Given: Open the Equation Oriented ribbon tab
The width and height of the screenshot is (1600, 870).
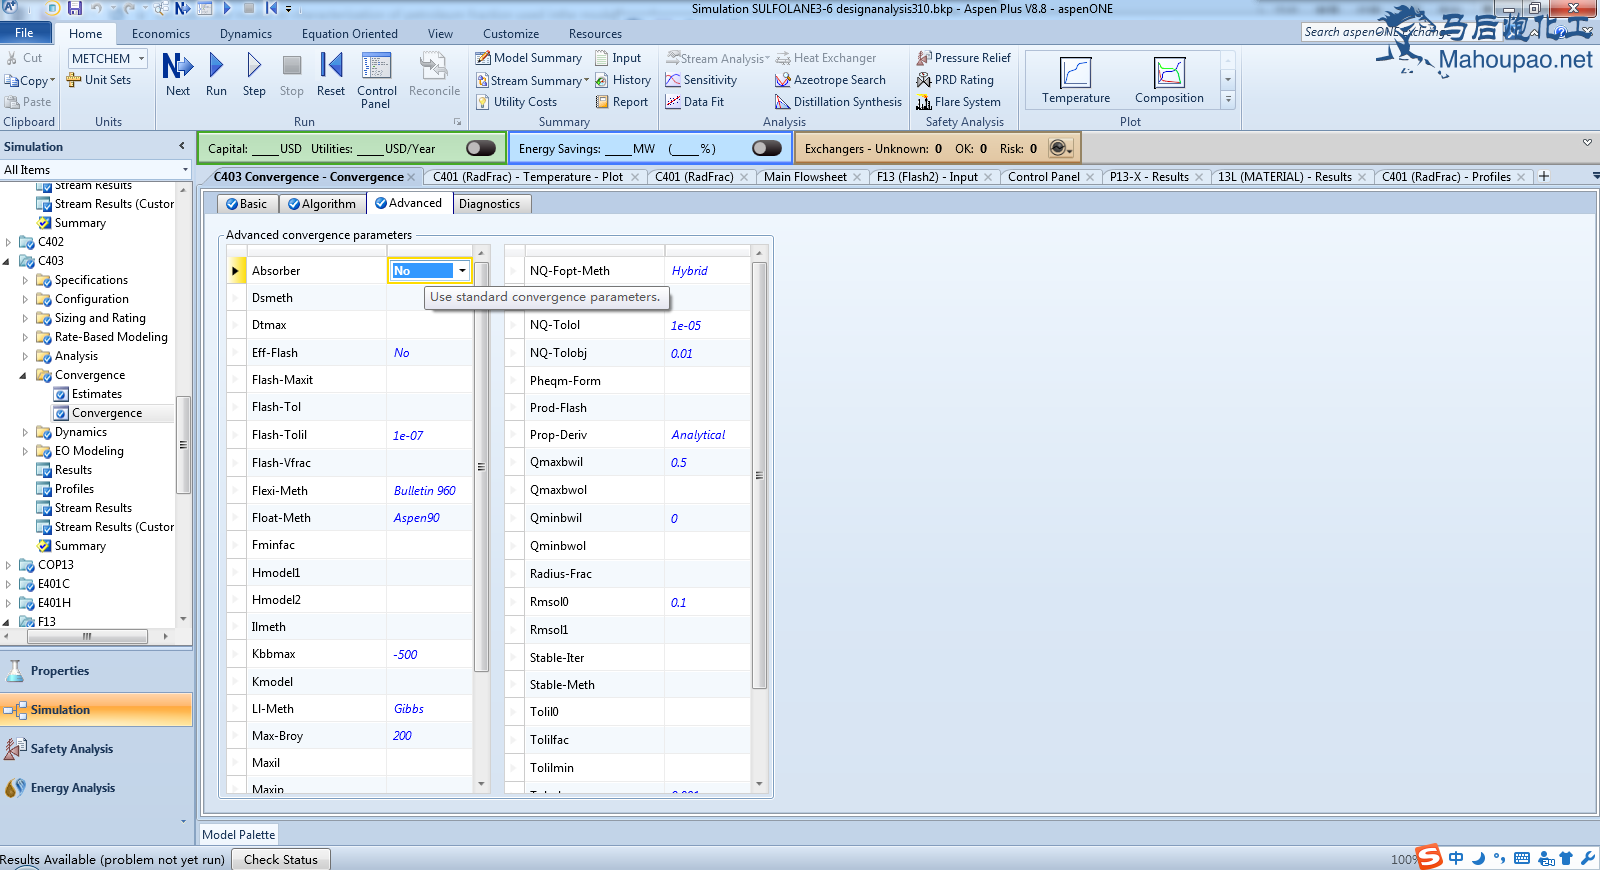Looking at the screenshot, I should click(349, 33).
